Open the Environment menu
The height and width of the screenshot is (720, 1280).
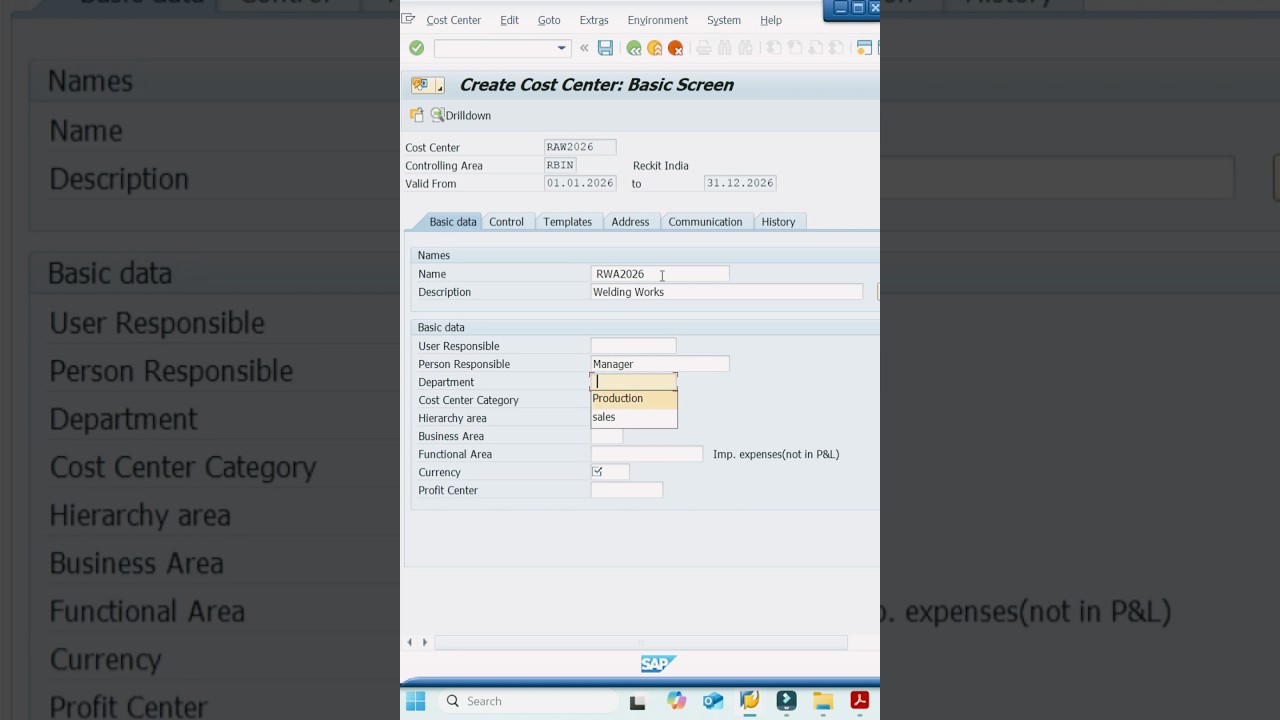pos(658,20)
